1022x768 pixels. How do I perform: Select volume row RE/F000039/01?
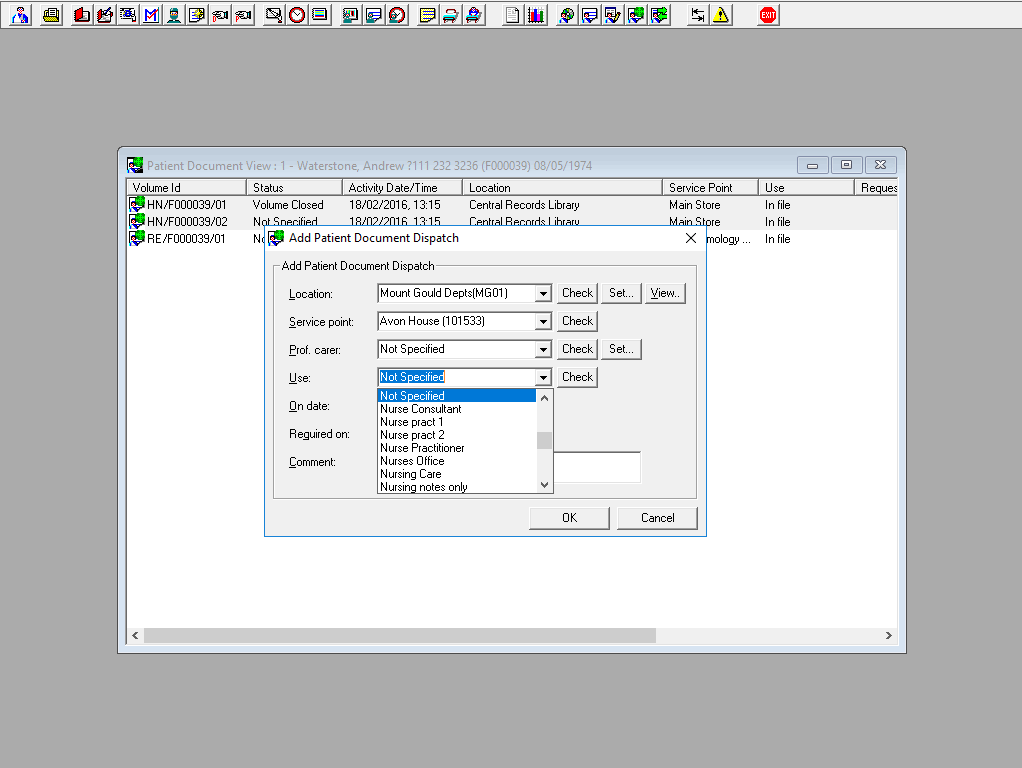512,239
